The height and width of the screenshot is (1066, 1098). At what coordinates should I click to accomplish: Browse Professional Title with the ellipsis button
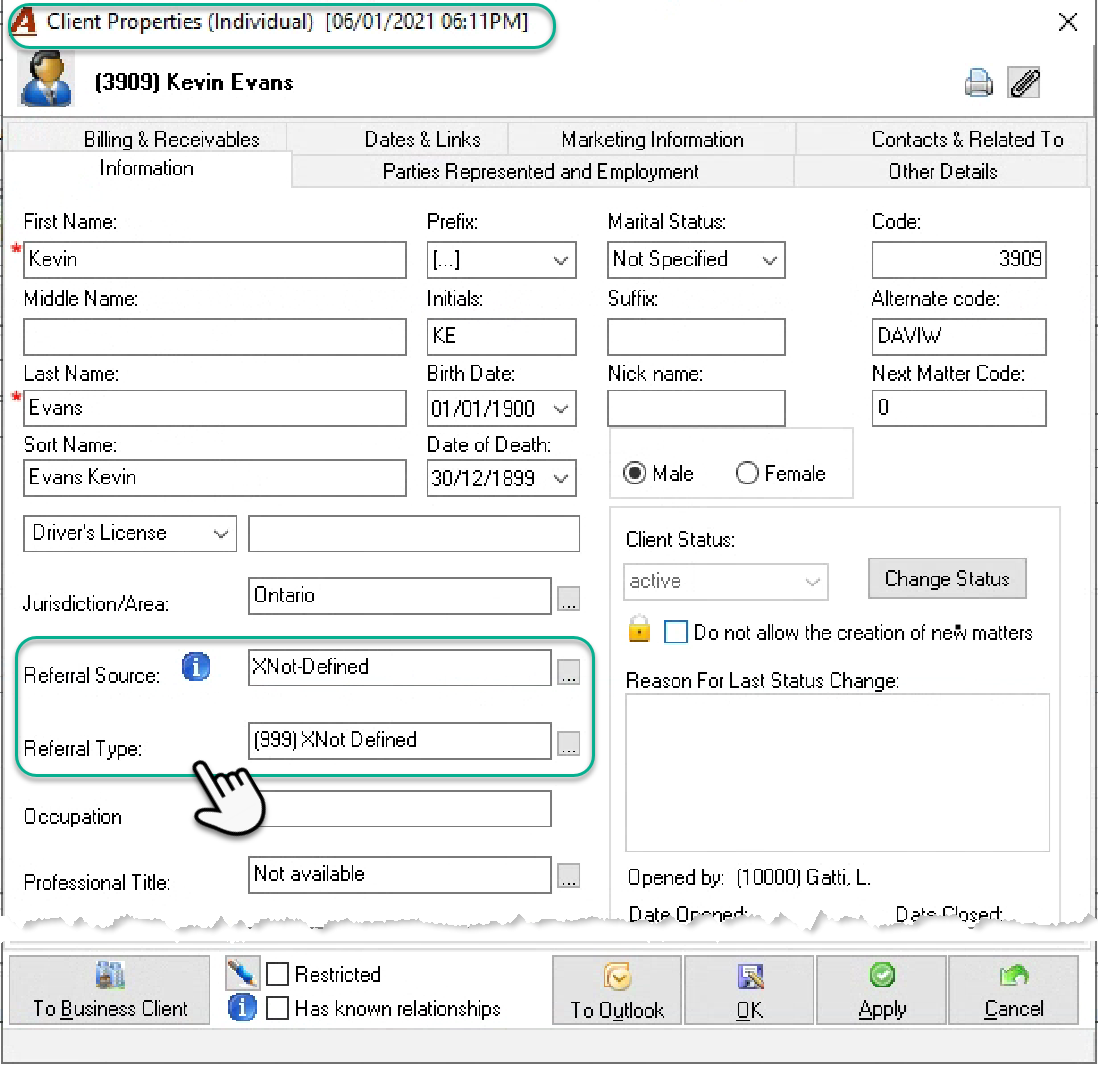tap(569, 875)
